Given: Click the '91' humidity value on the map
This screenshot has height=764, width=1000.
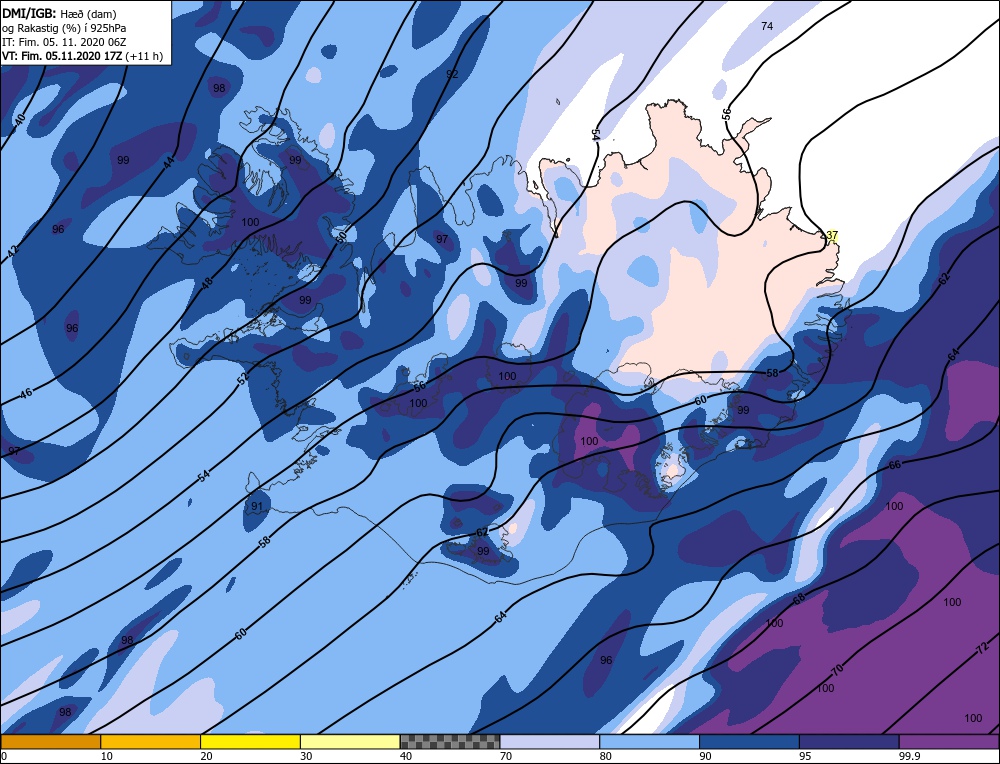Looking at the screenshot, I should [x=257, y=506].
